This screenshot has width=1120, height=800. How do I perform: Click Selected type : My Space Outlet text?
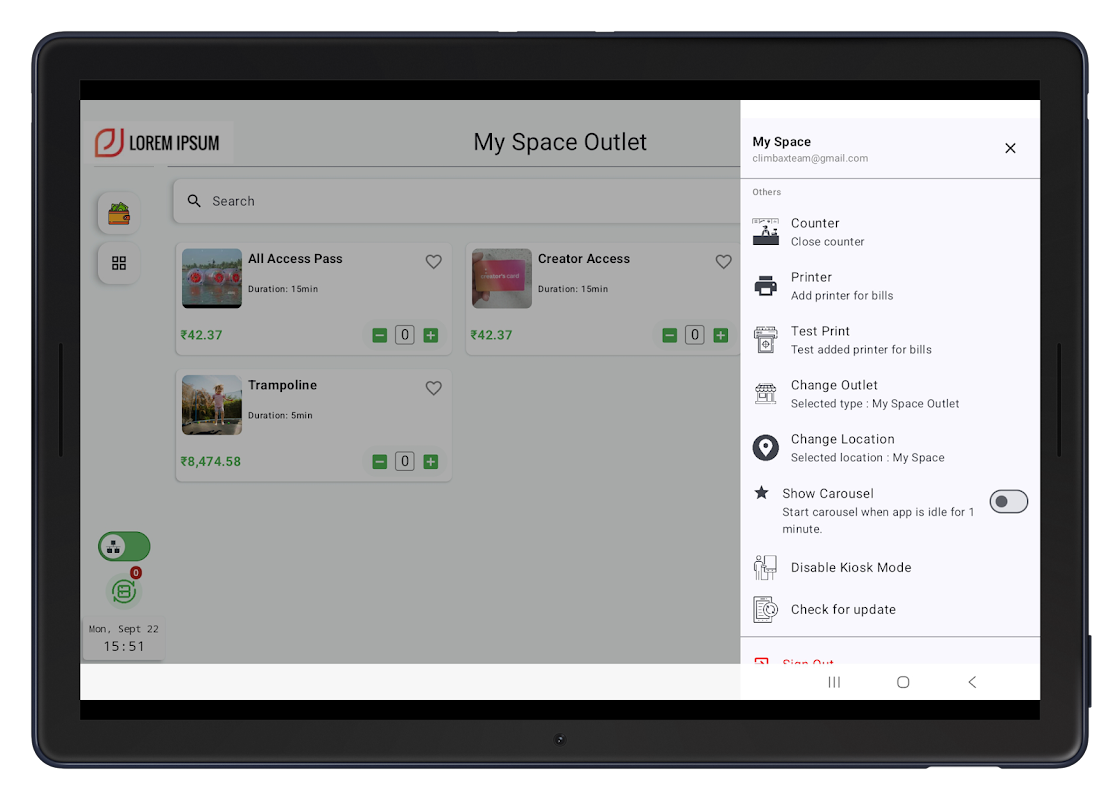click(875, 404)
